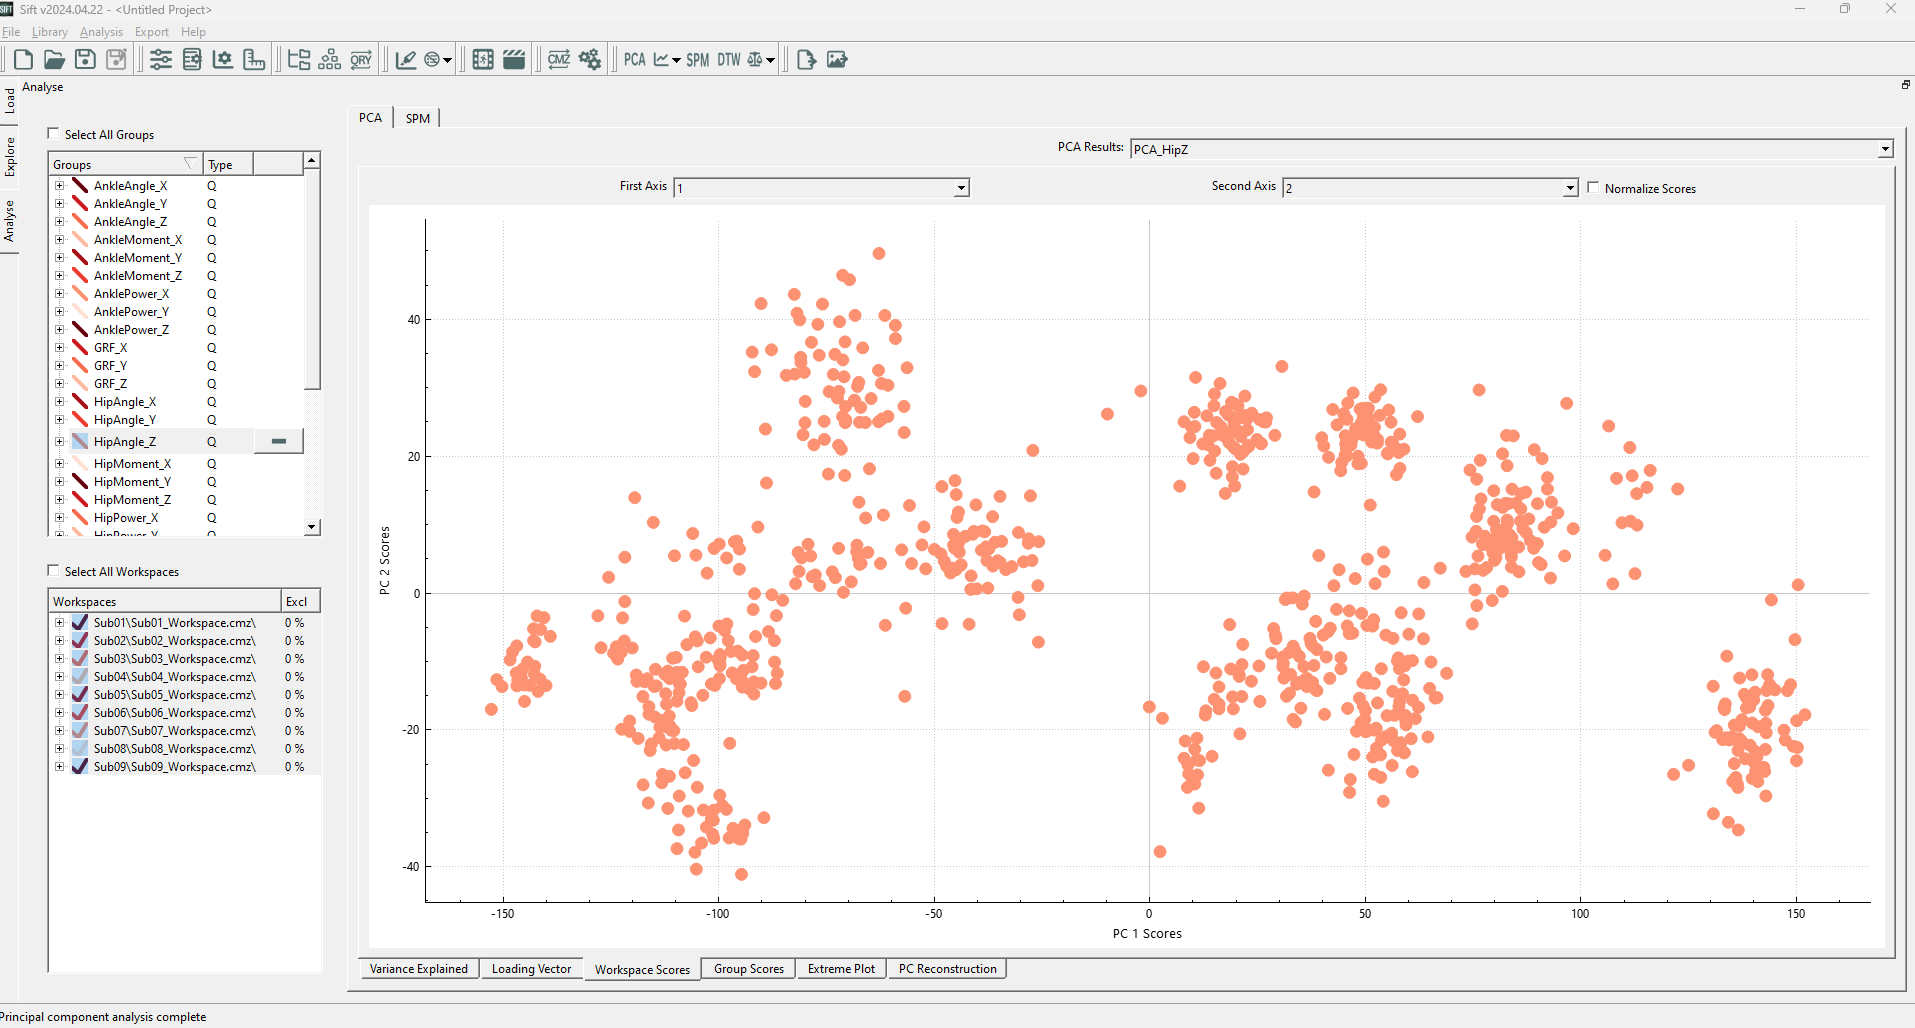Click the Save As floppy icon
Viewport: 1915px width, 1028px height.
117,60
